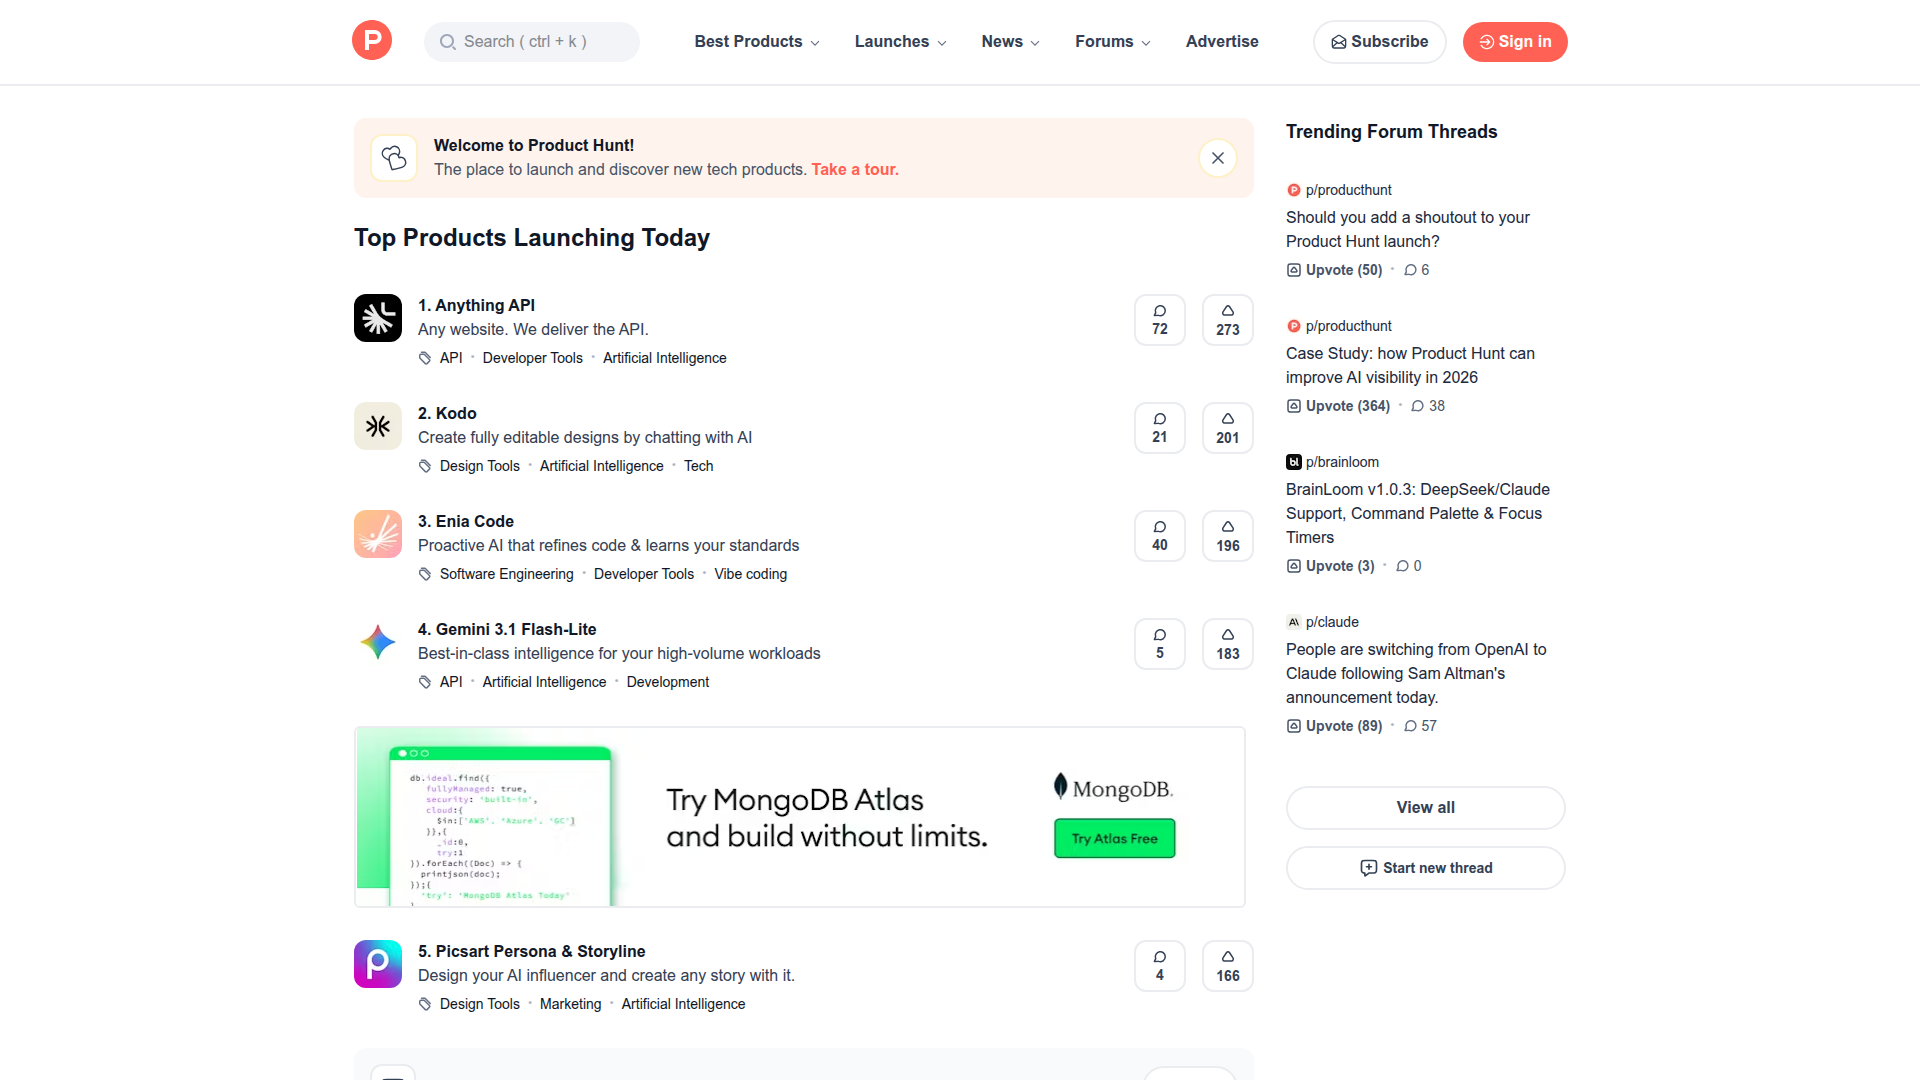Click the search magnifier icon
Viewport: 1920px width, 1080px height.
pyautogui.click(x=448, y=41)
